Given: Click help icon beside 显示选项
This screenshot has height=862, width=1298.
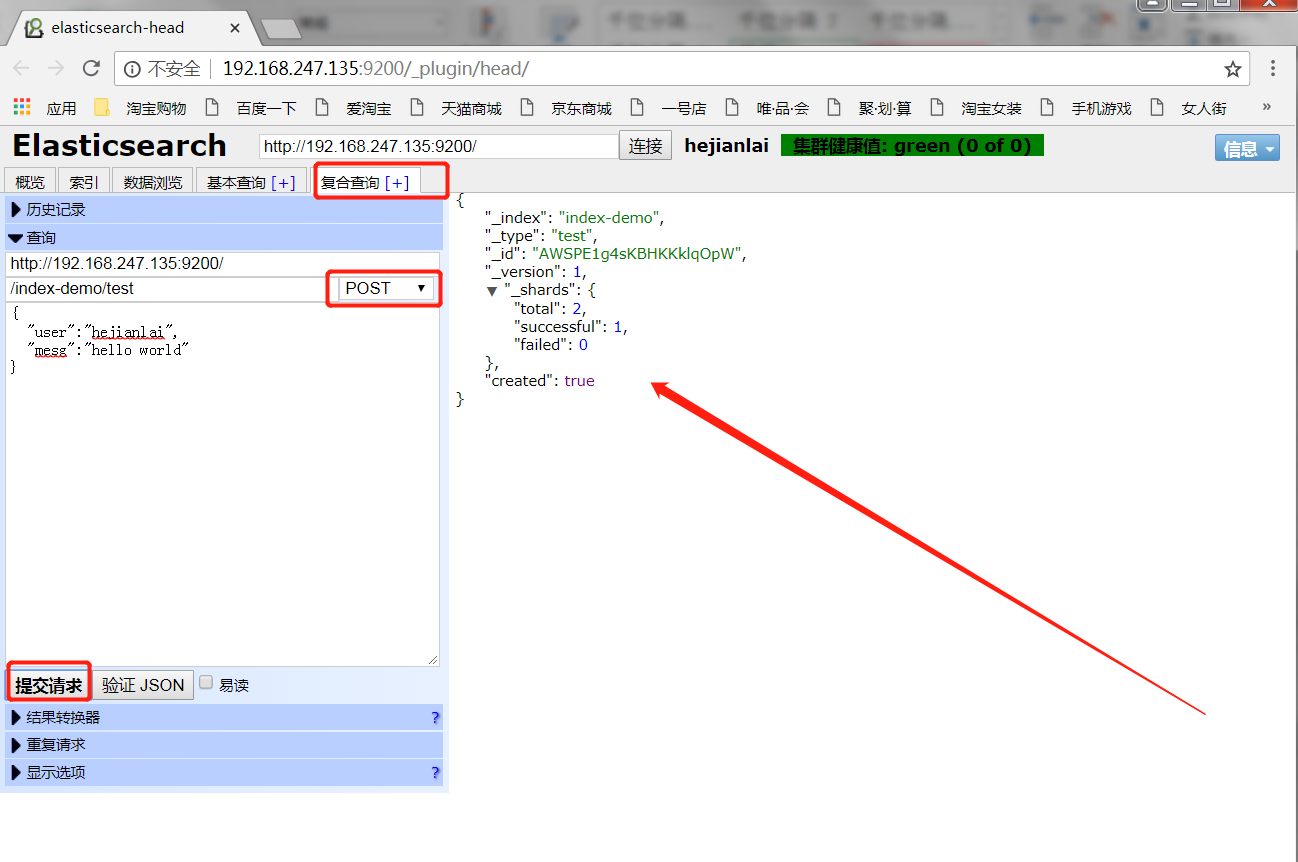Looking at the screenshot, I should pos(435,773).
